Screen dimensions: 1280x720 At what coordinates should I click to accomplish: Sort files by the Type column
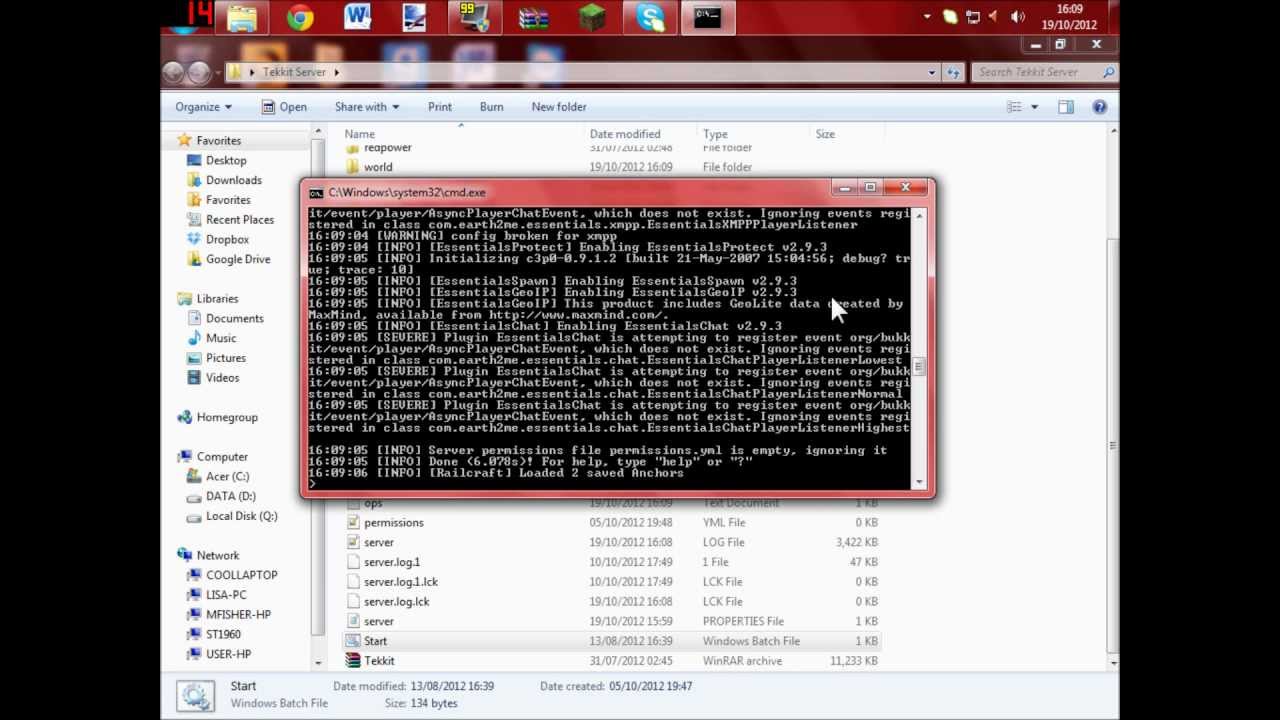[x=715, y=134]
